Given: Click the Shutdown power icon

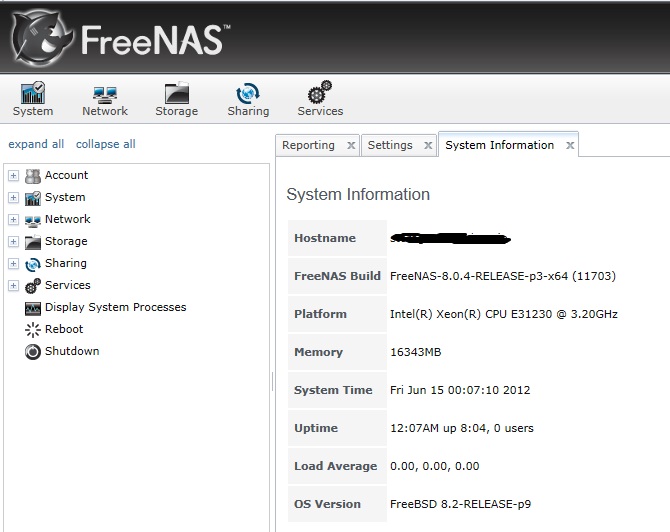Looking at the screenshot, I should pos(33,352).
